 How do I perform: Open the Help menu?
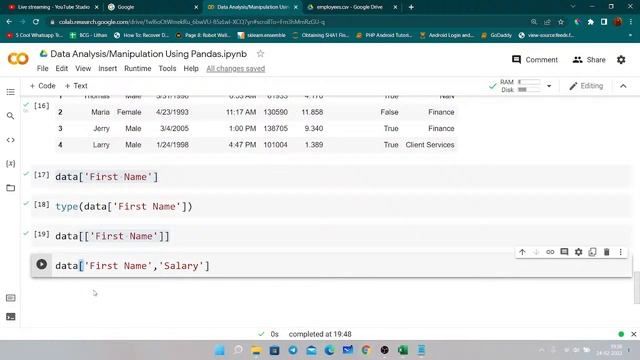[191, 69]
